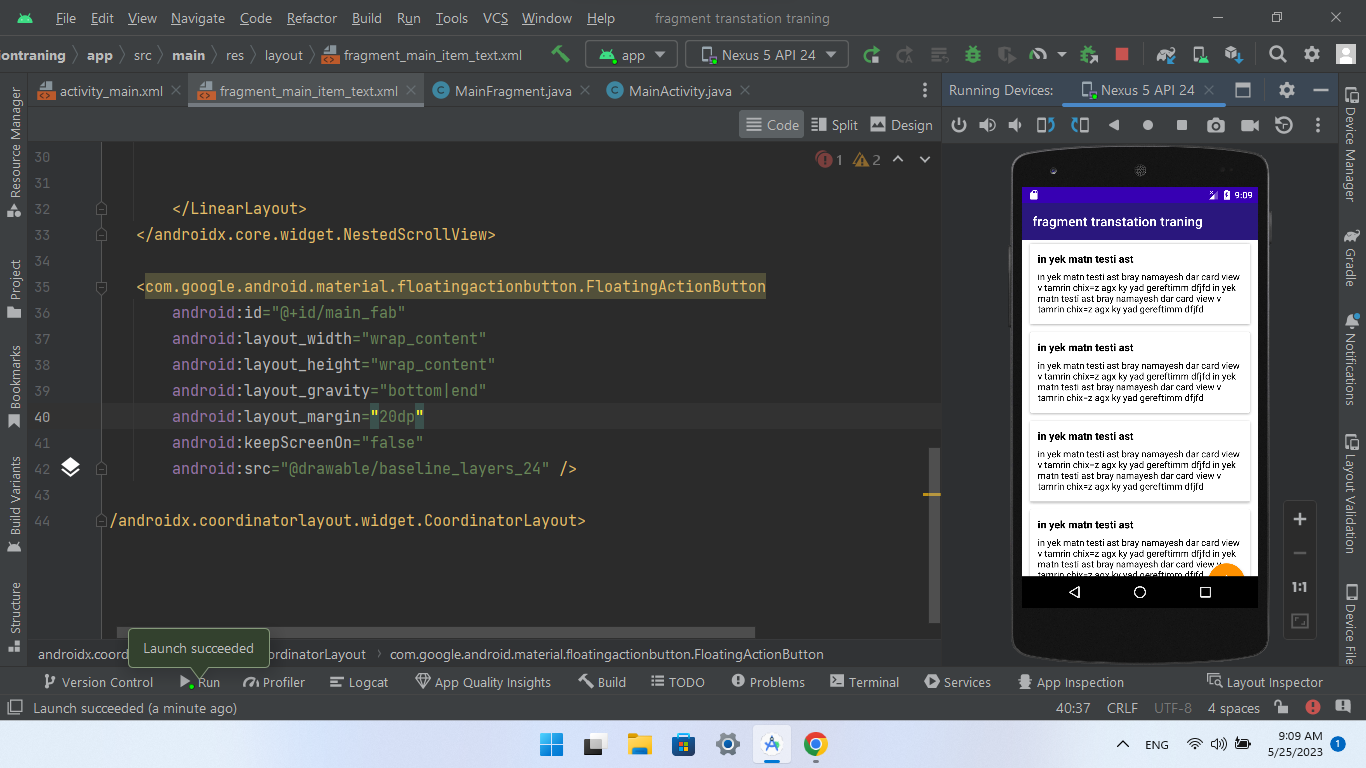Open the Problems tool window

(767, 682)
